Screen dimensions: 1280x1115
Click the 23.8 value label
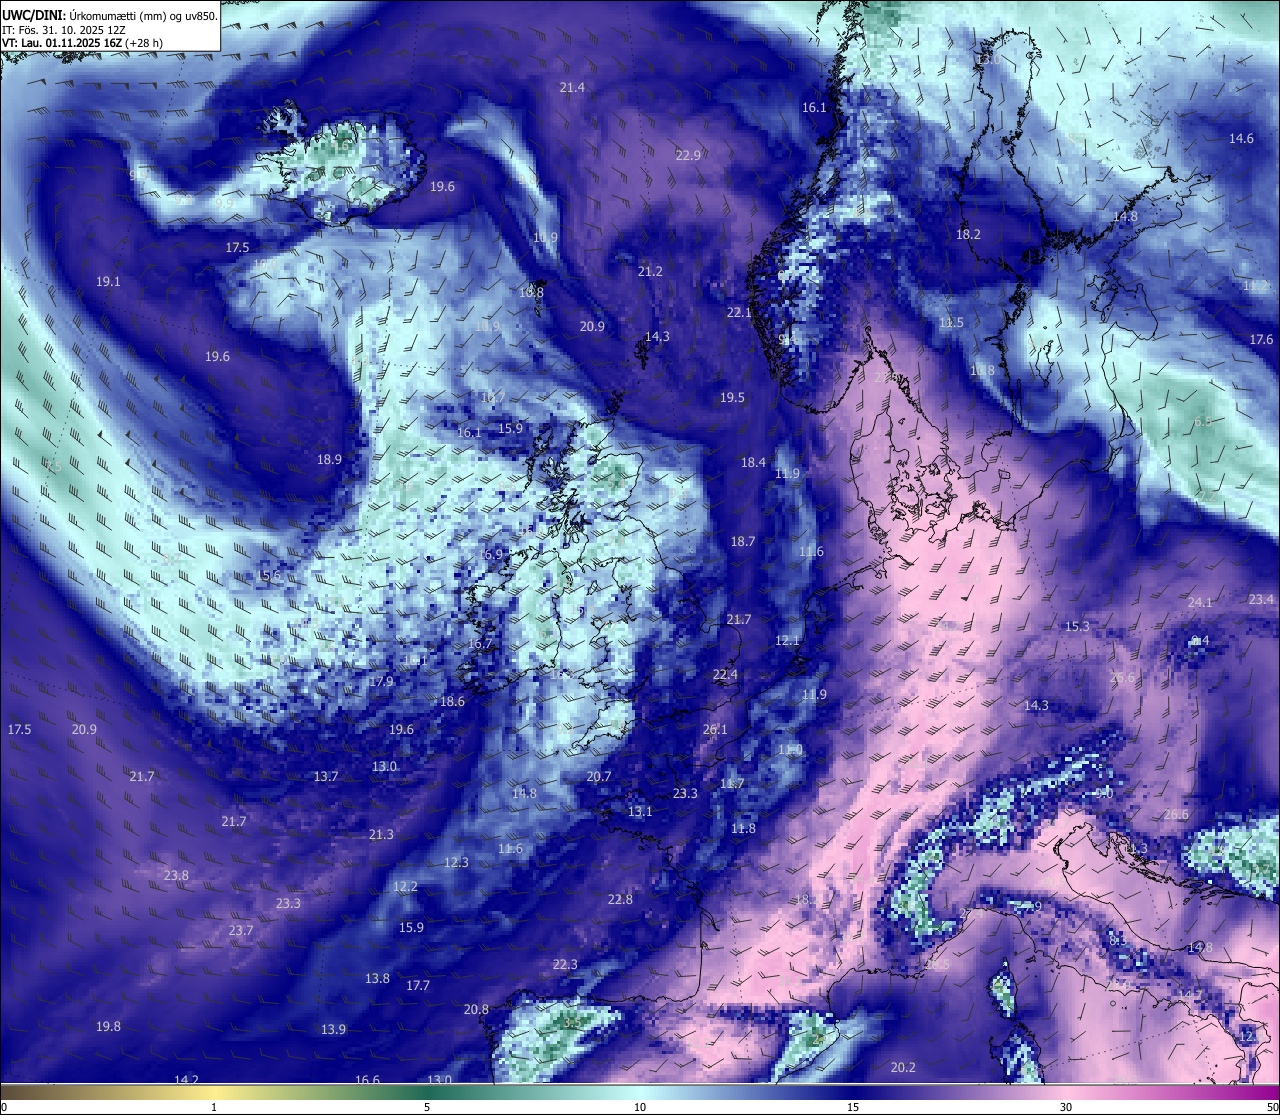click(176, 876)
